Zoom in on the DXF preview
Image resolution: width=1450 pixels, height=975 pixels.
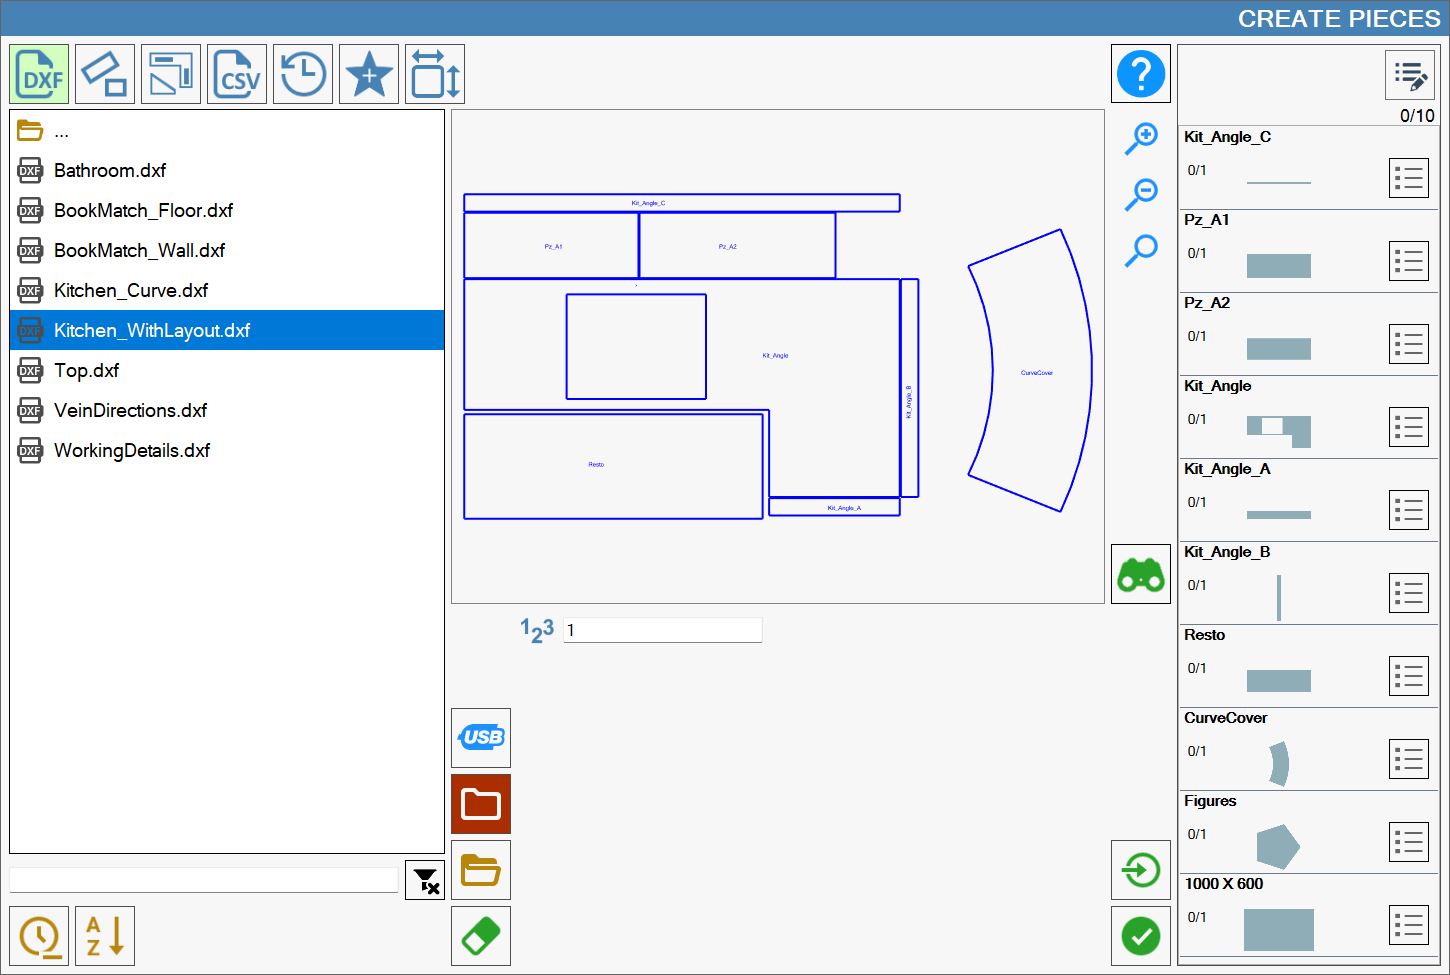tap(1141, 138)
